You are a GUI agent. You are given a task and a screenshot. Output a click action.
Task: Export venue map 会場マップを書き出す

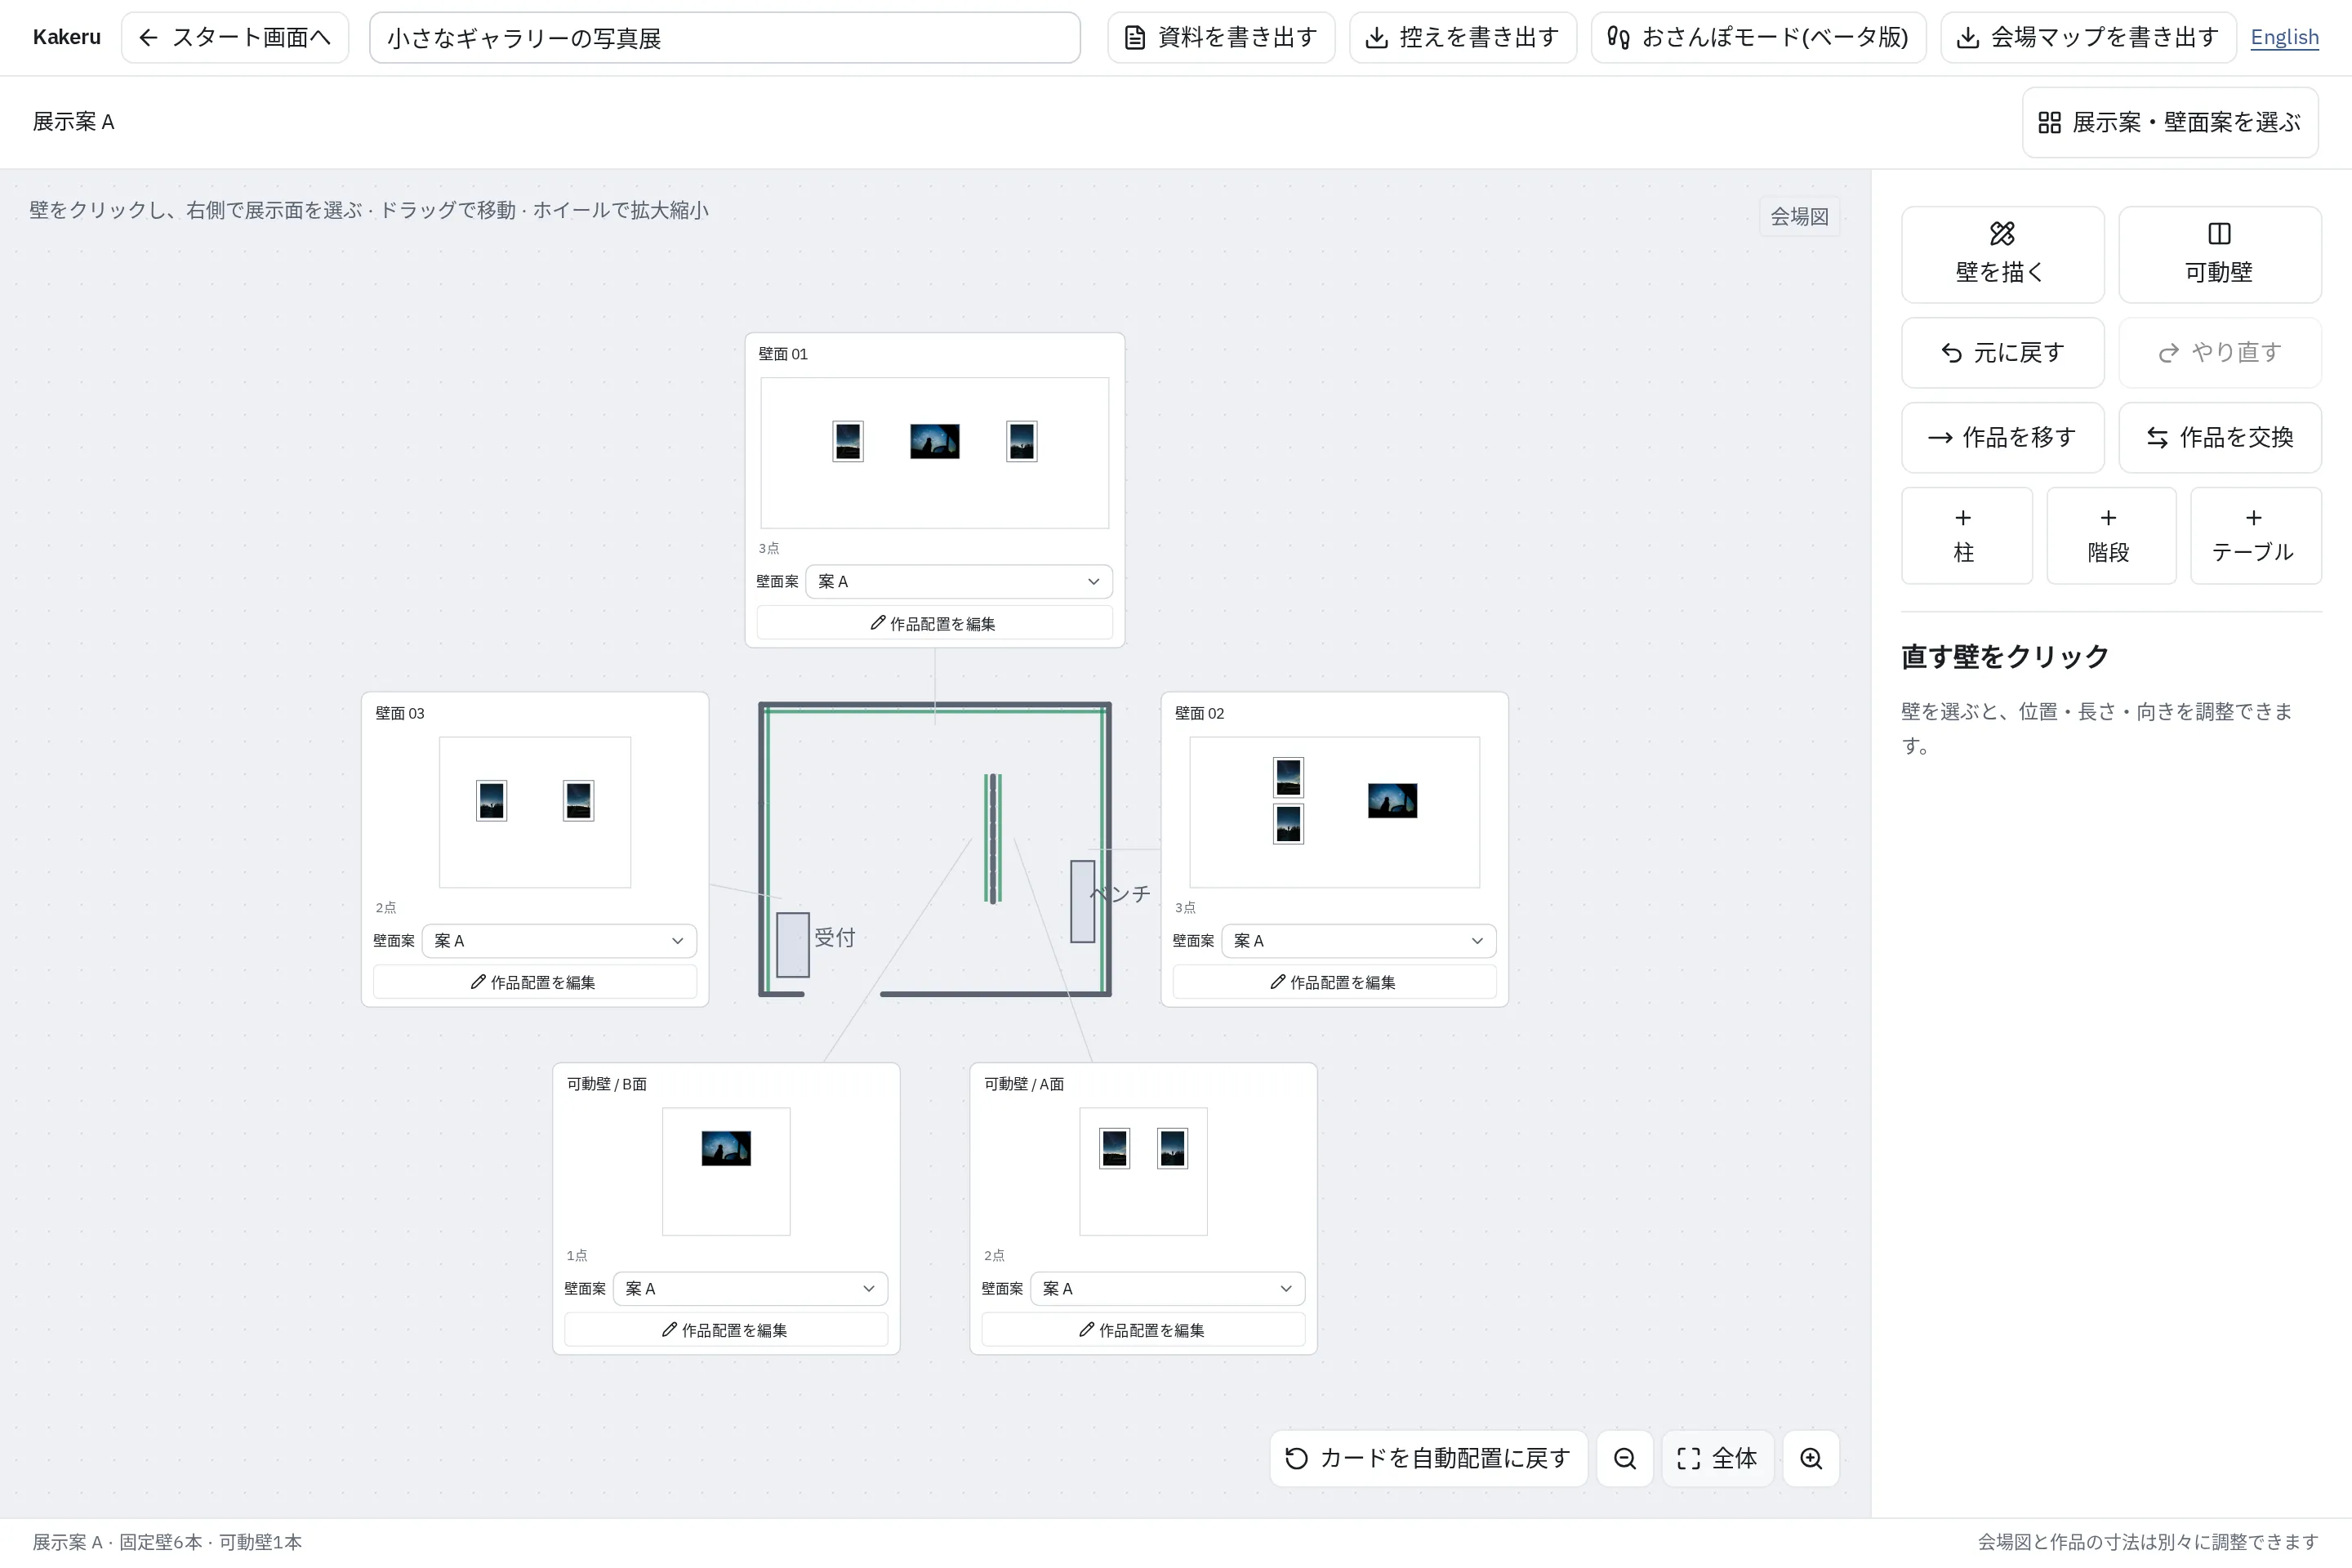click(2088, 38)
